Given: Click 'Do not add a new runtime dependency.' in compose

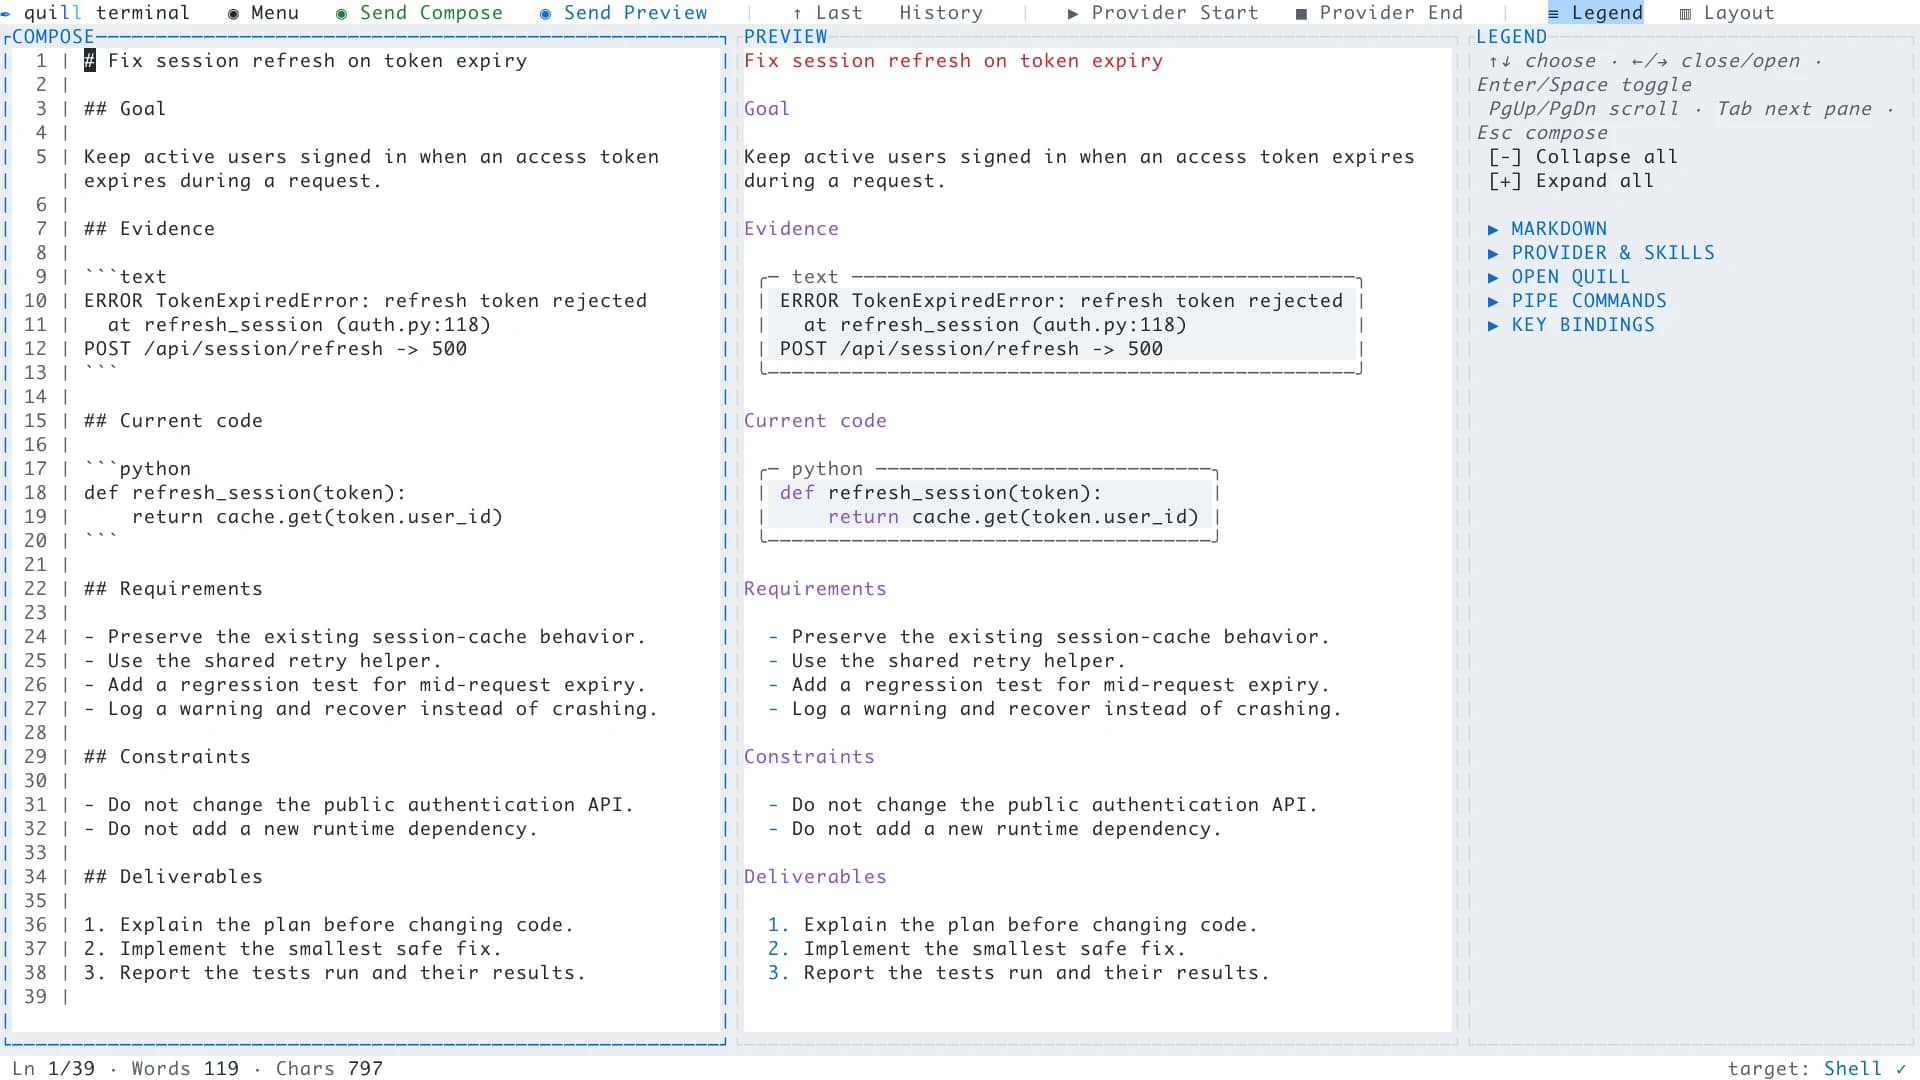Looking at the screenshot, I should pos(323,829).
